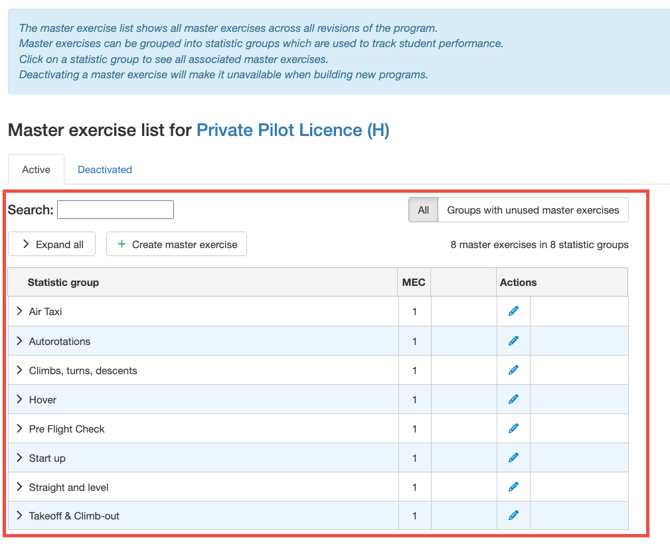670x546 pixels.
Task: Select the Active tab
Action: [x=36, y=170]
